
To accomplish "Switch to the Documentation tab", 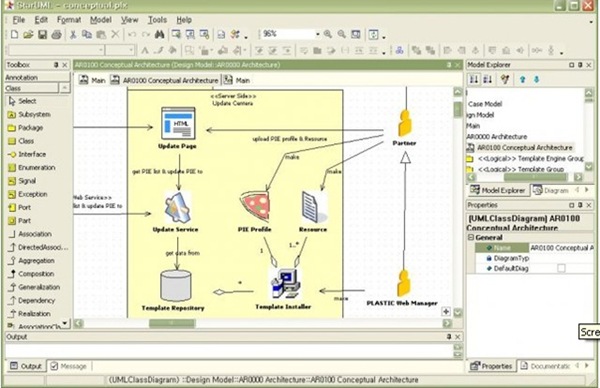I will tap(545, 366).
